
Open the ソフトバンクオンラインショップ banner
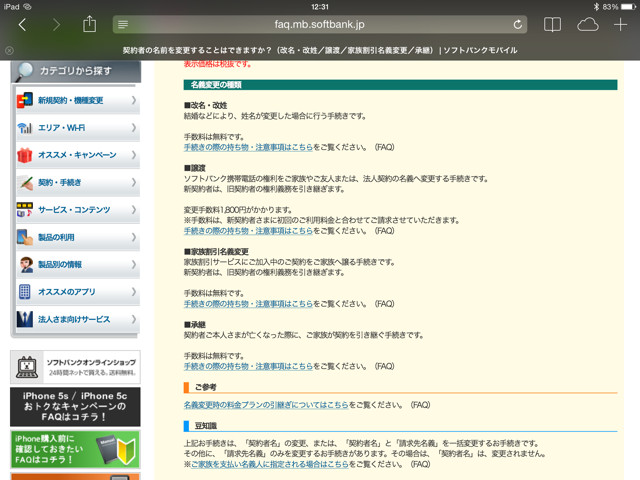point(75,367)
